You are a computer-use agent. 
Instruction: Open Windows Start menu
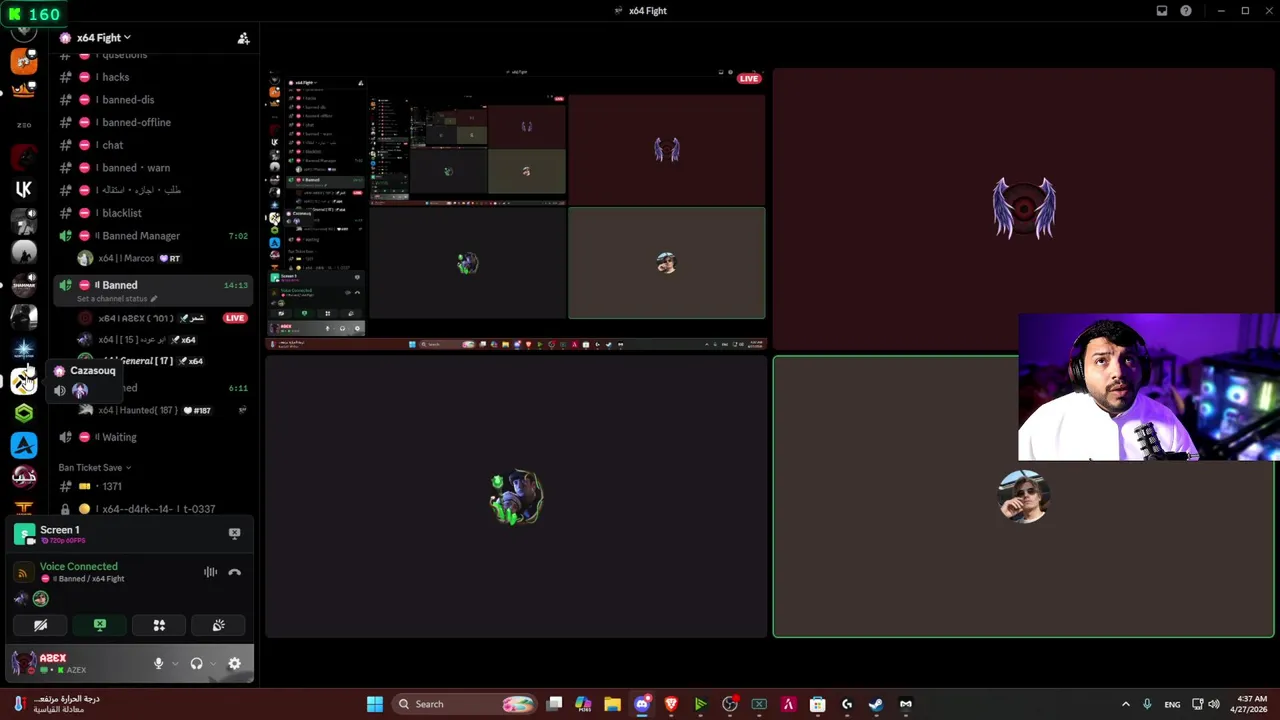375,704
